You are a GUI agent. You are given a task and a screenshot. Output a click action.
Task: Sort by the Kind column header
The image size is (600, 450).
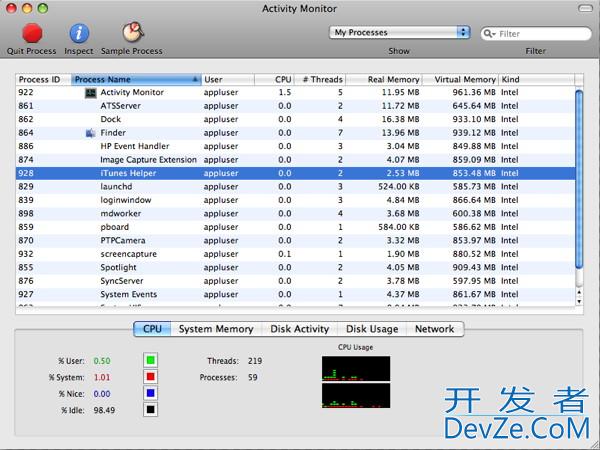pyautogui.click(x=536, y=80)
